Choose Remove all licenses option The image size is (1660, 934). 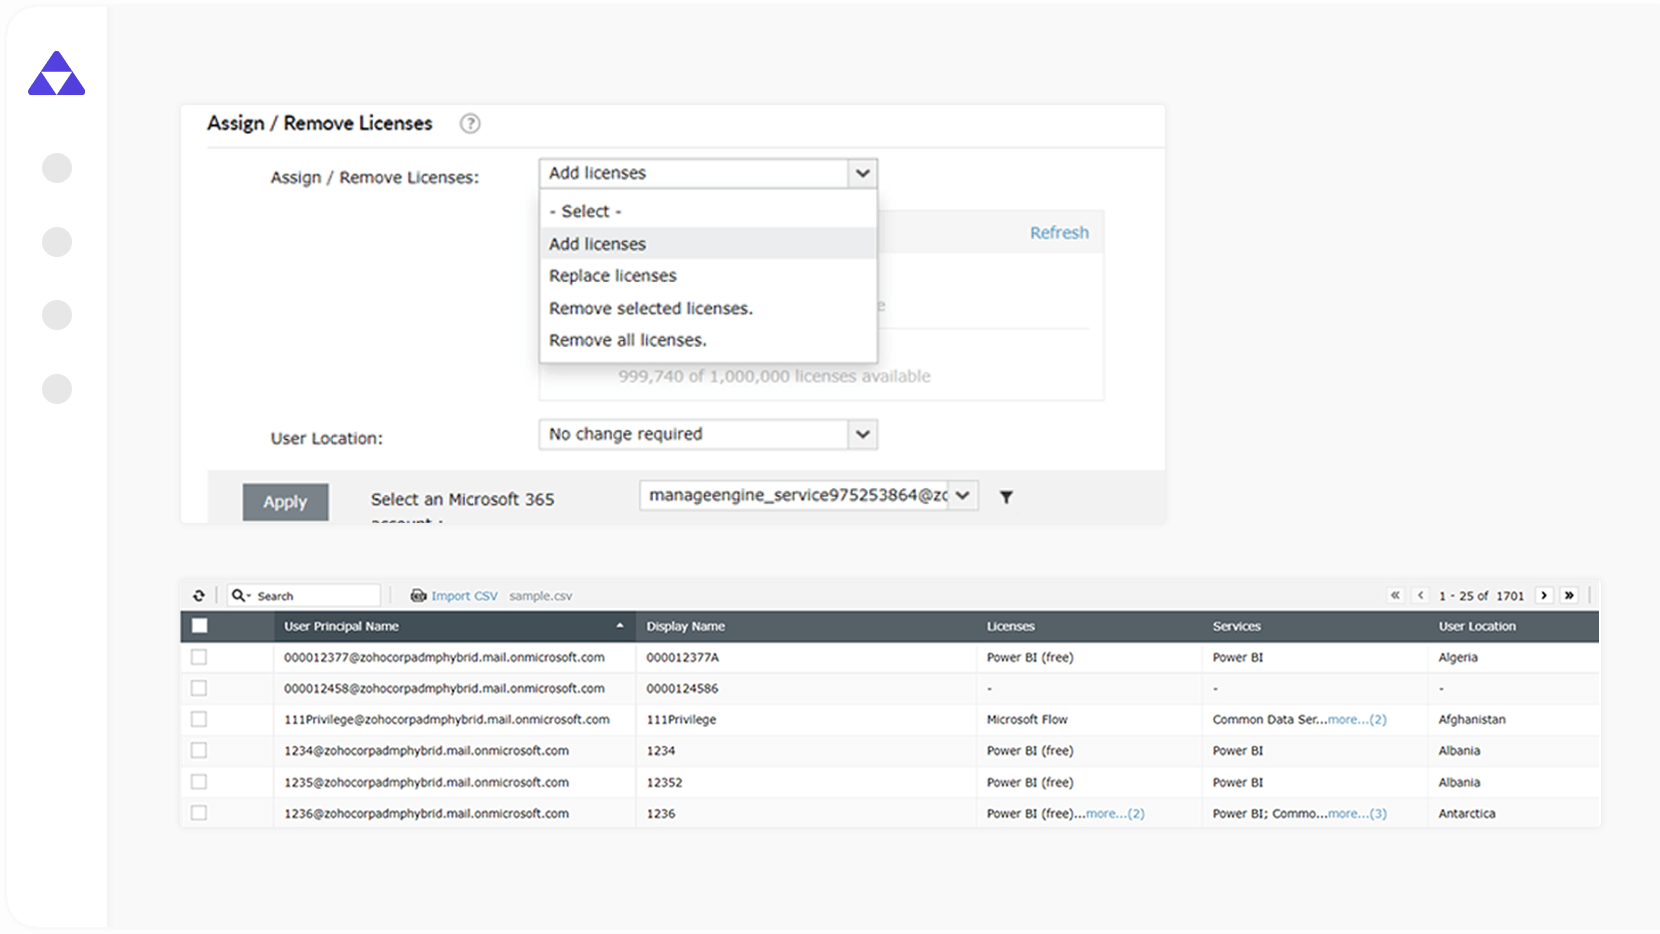point(627,340)
